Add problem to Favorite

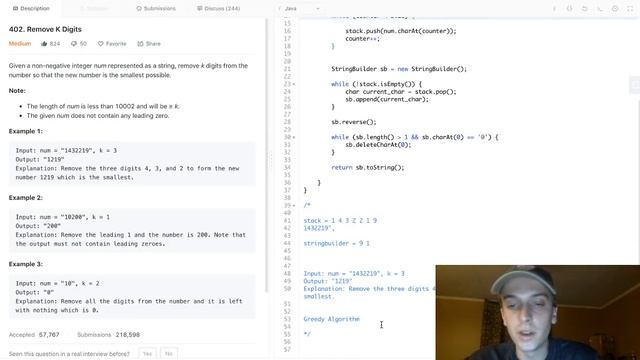click(112, 44)
